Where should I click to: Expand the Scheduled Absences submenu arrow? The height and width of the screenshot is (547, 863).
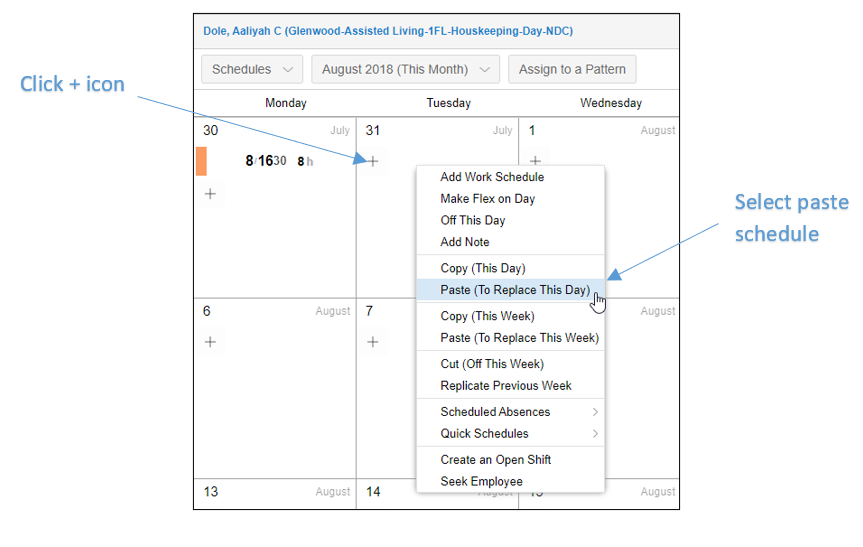595,412
